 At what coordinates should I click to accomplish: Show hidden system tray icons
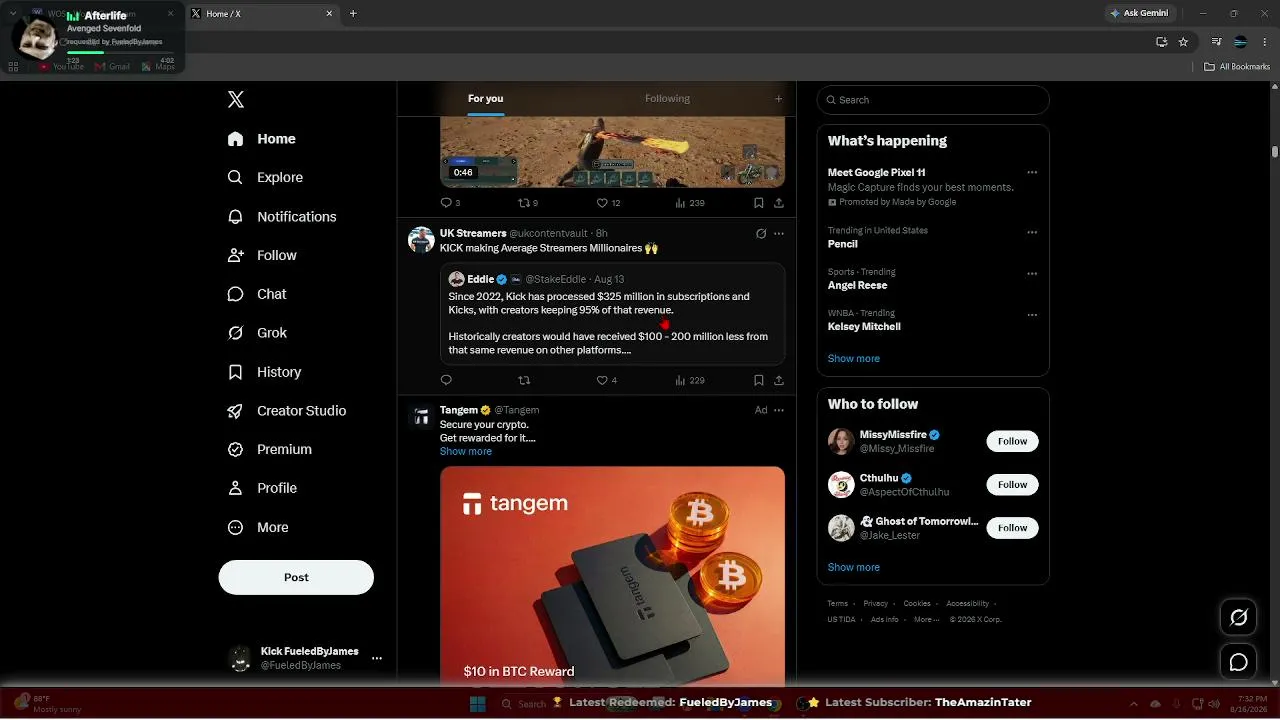click(x=1133, y=703)
